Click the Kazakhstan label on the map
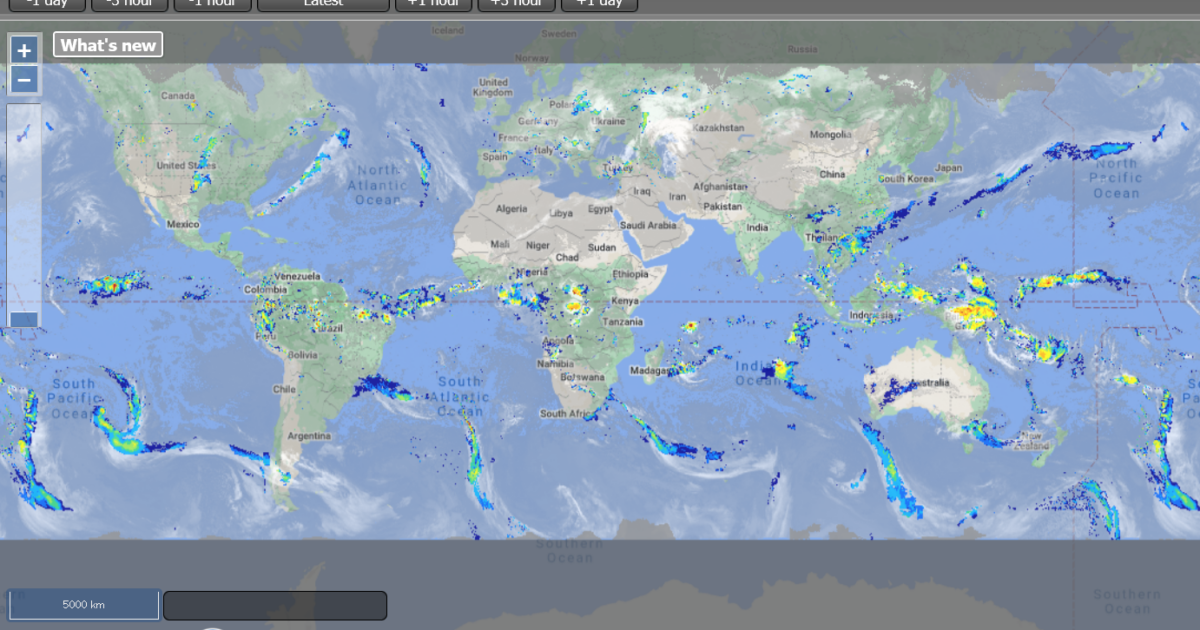1200x630 pixels. [719, 128]
